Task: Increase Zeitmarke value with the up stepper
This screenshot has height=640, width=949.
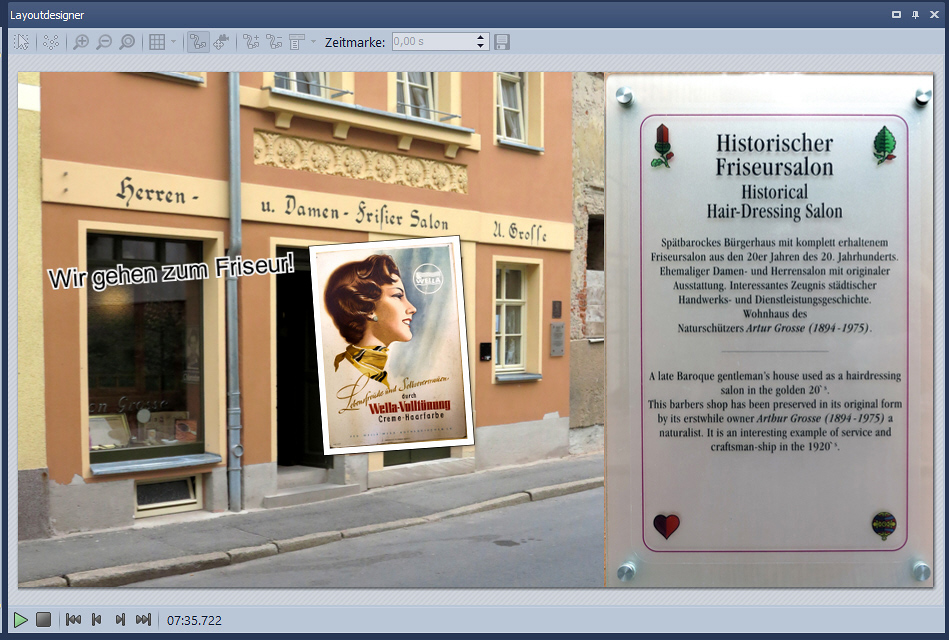Action: click(x=481, y=38)
